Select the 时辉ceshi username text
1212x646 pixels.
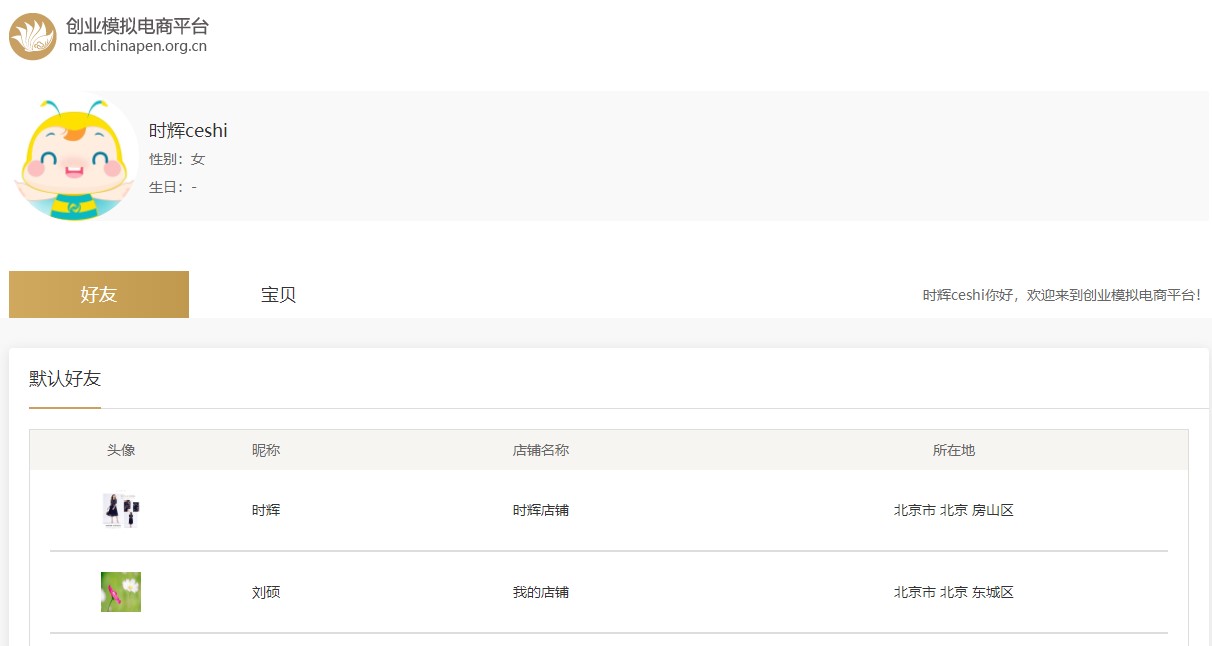pyautogui.click(x=188, y=131)
